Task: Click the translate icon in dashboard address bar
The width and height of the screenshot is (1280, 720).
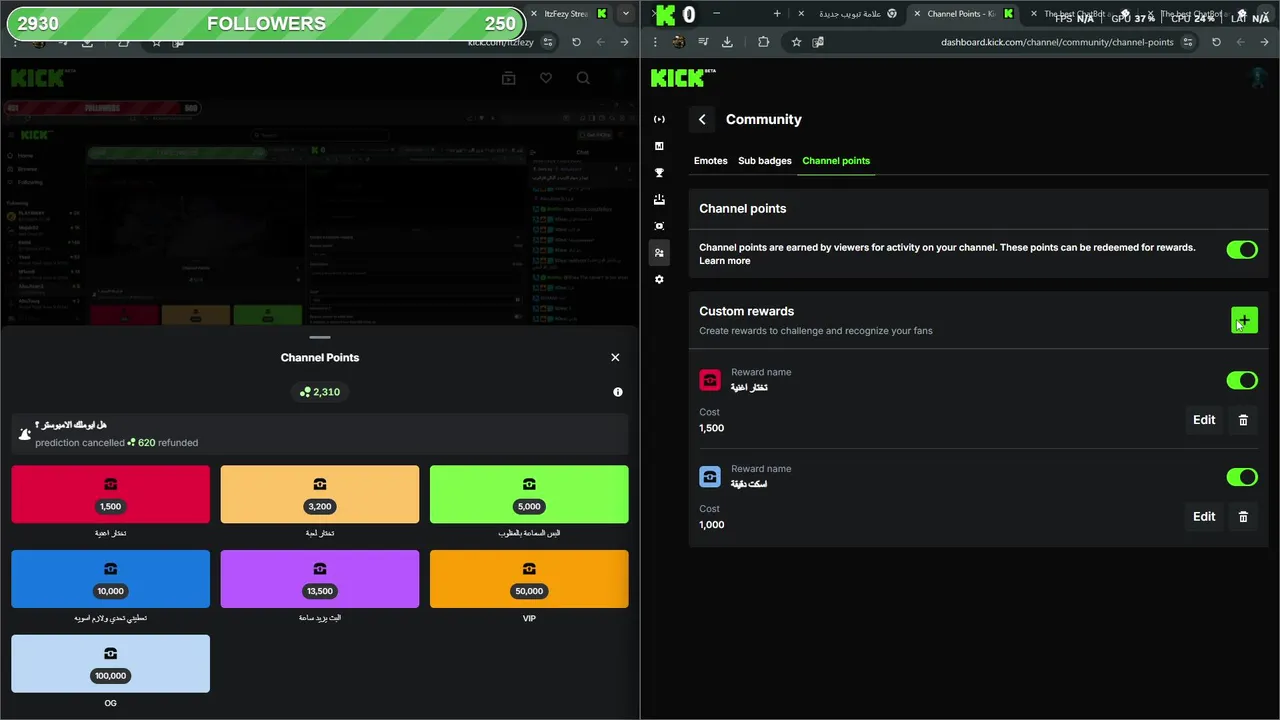Action: click(x=818, y=42)
